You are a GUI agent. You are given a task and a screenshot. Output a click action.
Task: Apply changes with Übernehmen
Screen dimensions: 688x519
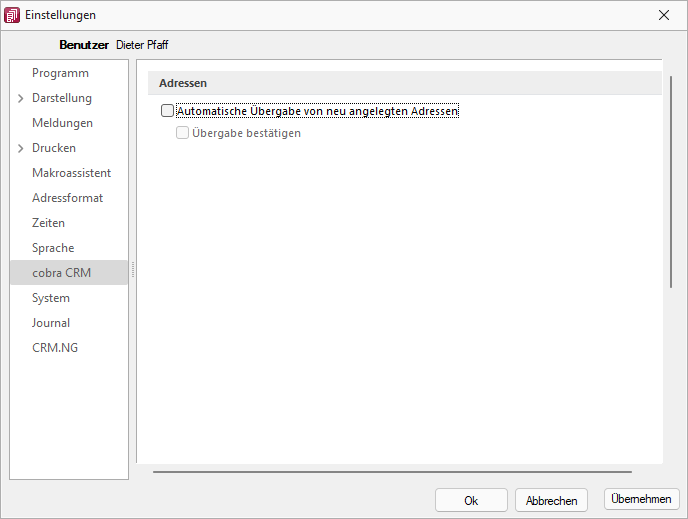coord(641,499)
